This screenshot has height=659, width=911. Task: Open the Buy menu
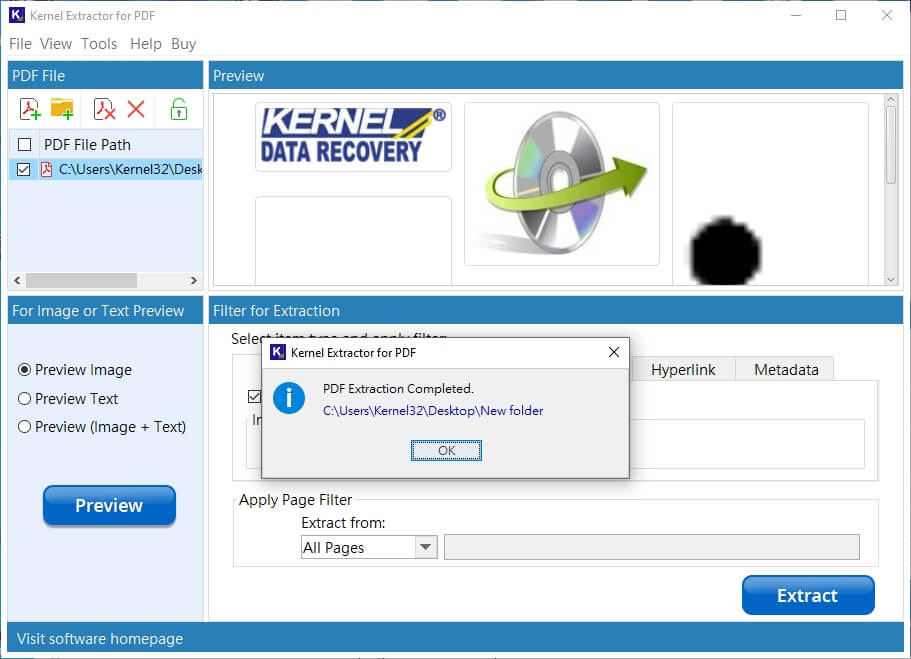tap(184, 44)
